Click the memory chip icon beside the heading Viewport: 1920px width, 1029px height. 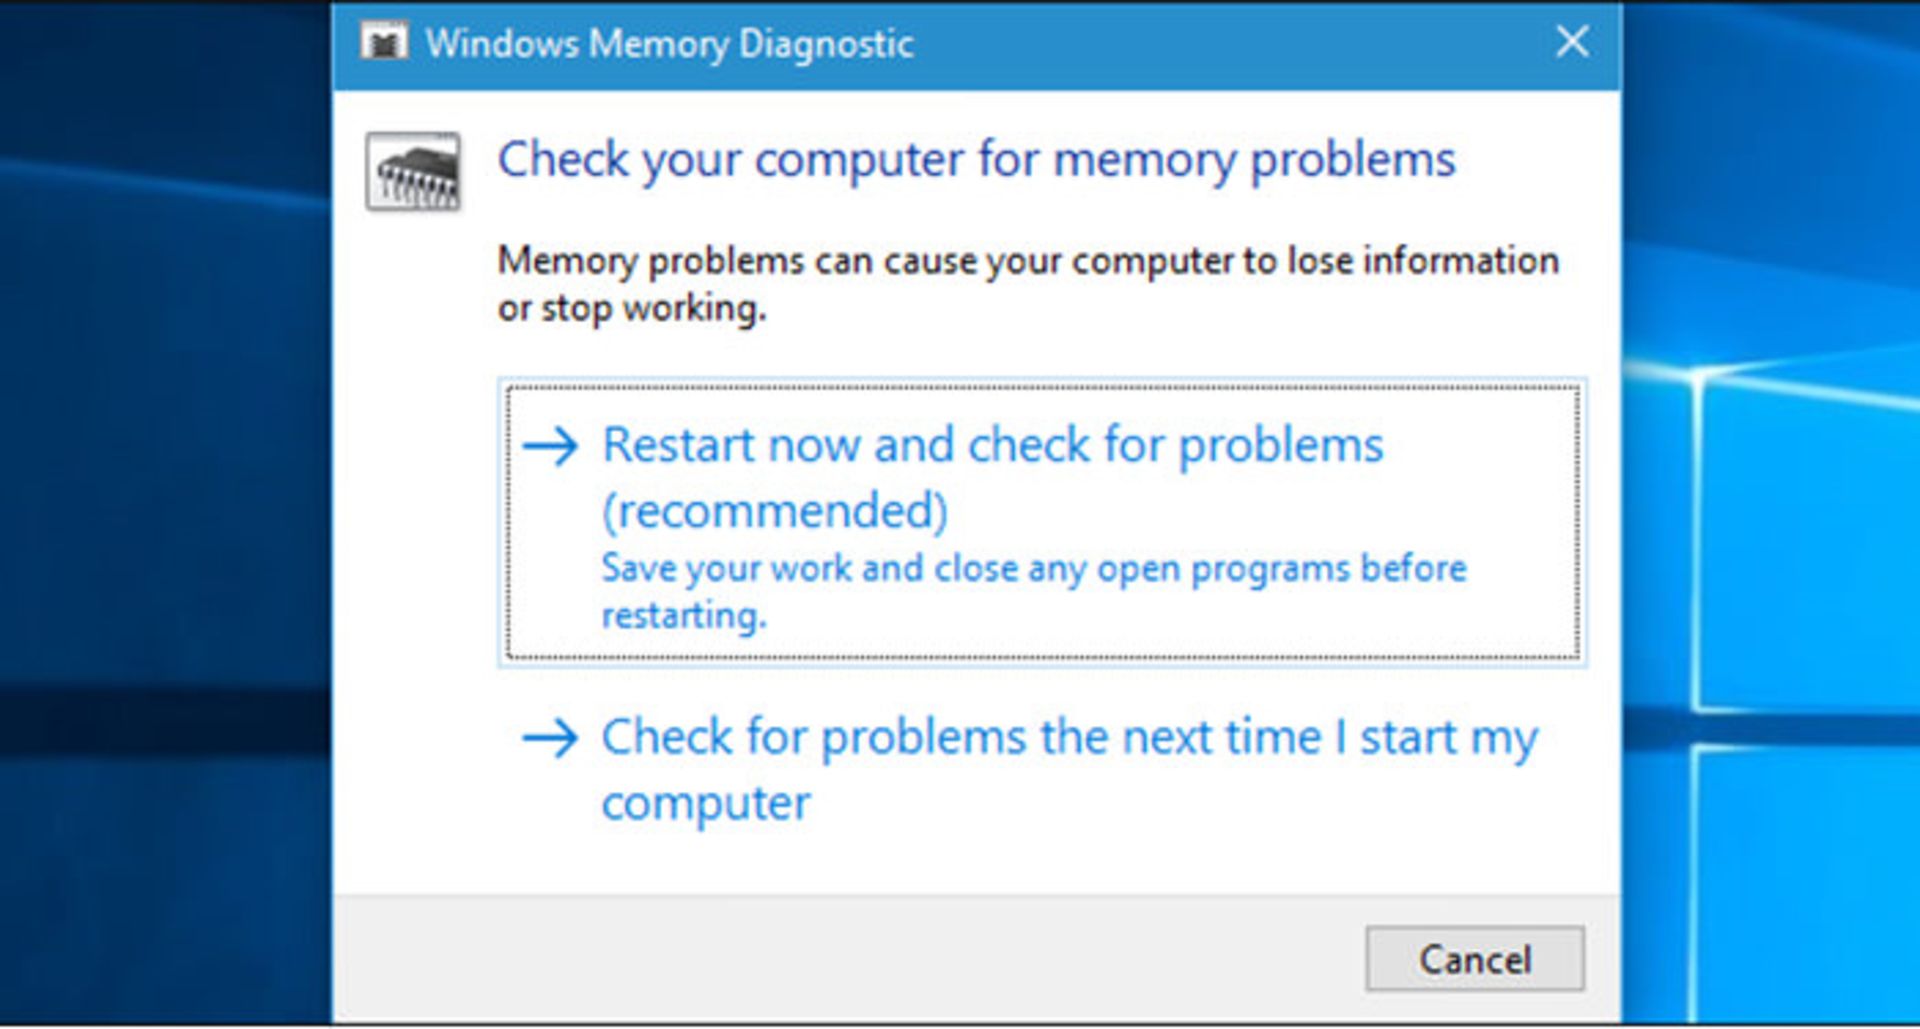pyautogui.click(x=413, y=172)
